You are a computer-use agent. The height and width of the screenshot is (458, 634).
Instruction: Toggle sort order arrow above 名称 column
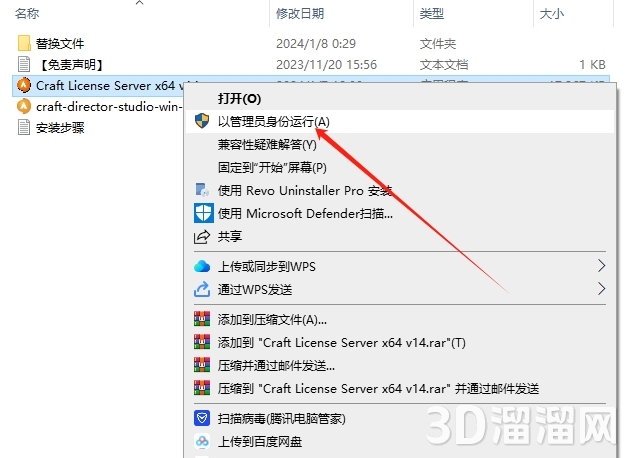(x=139, y=3)
